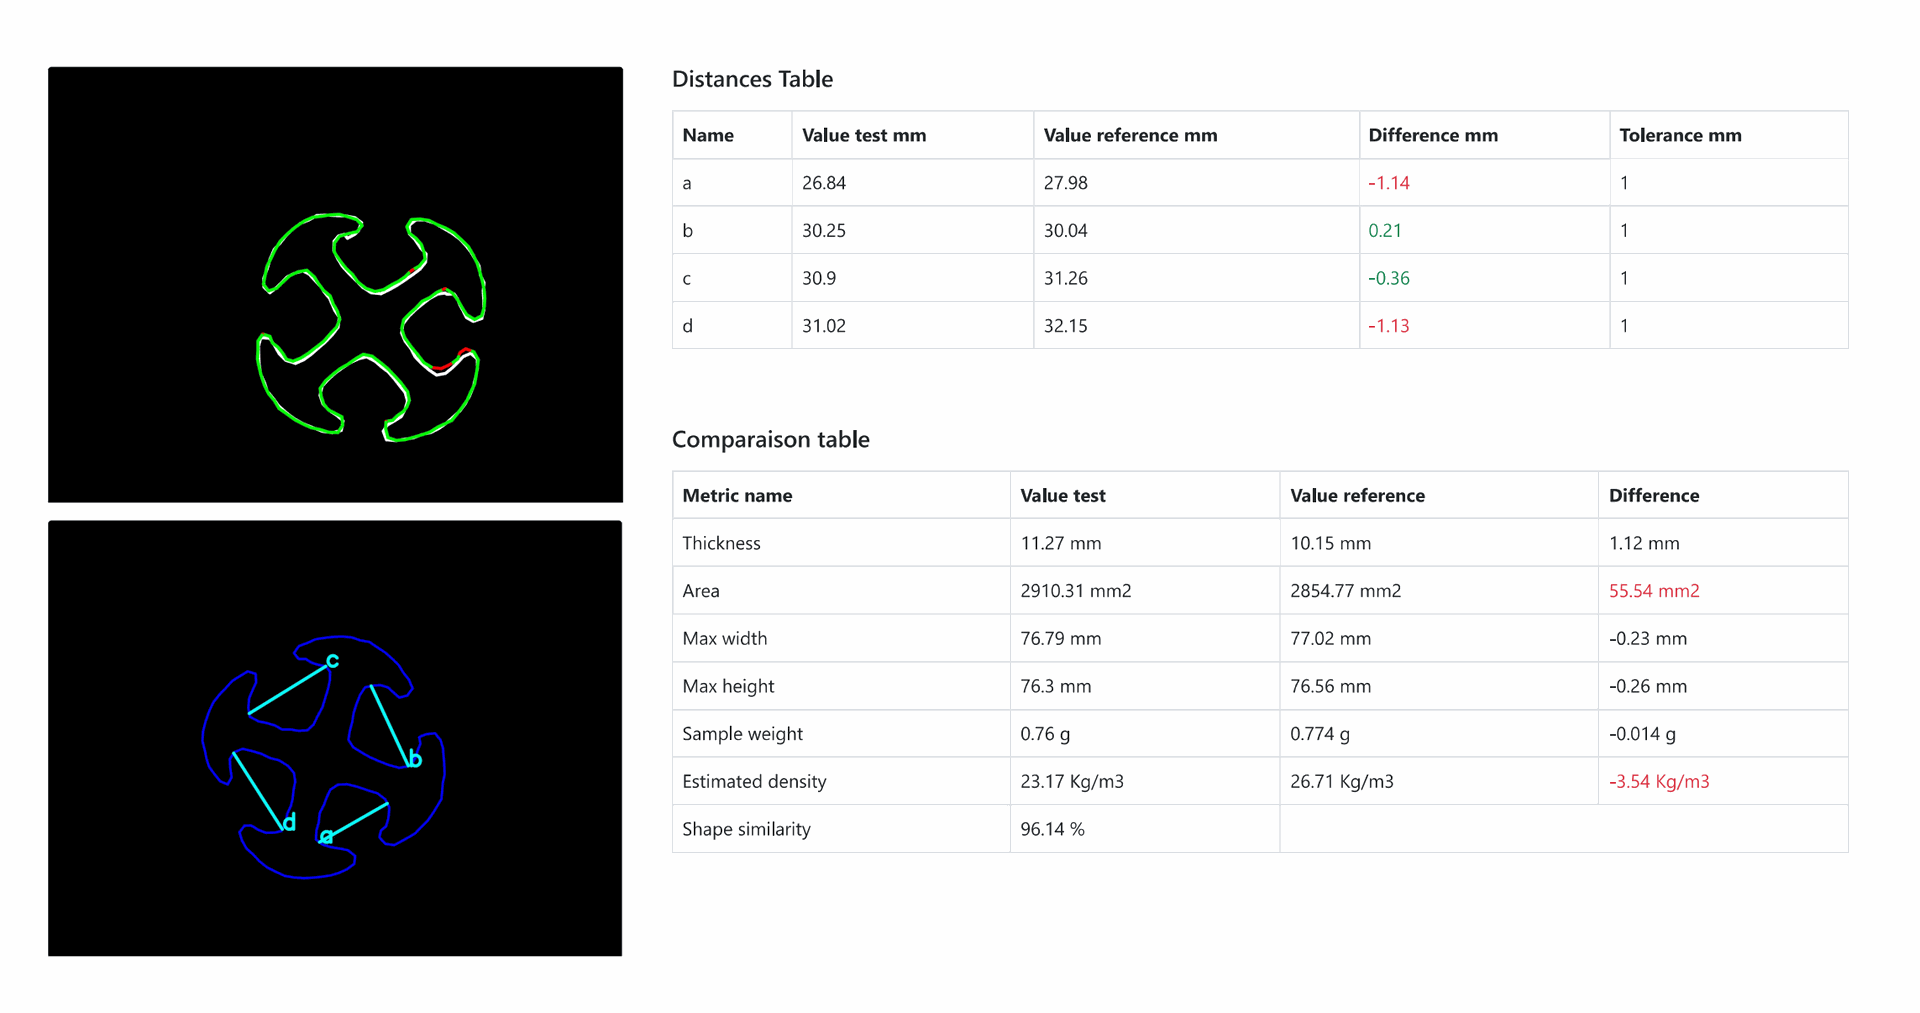1920x1013 pixels.
Task: Select thickness difference 1.12 mm
Action: 1644,543
